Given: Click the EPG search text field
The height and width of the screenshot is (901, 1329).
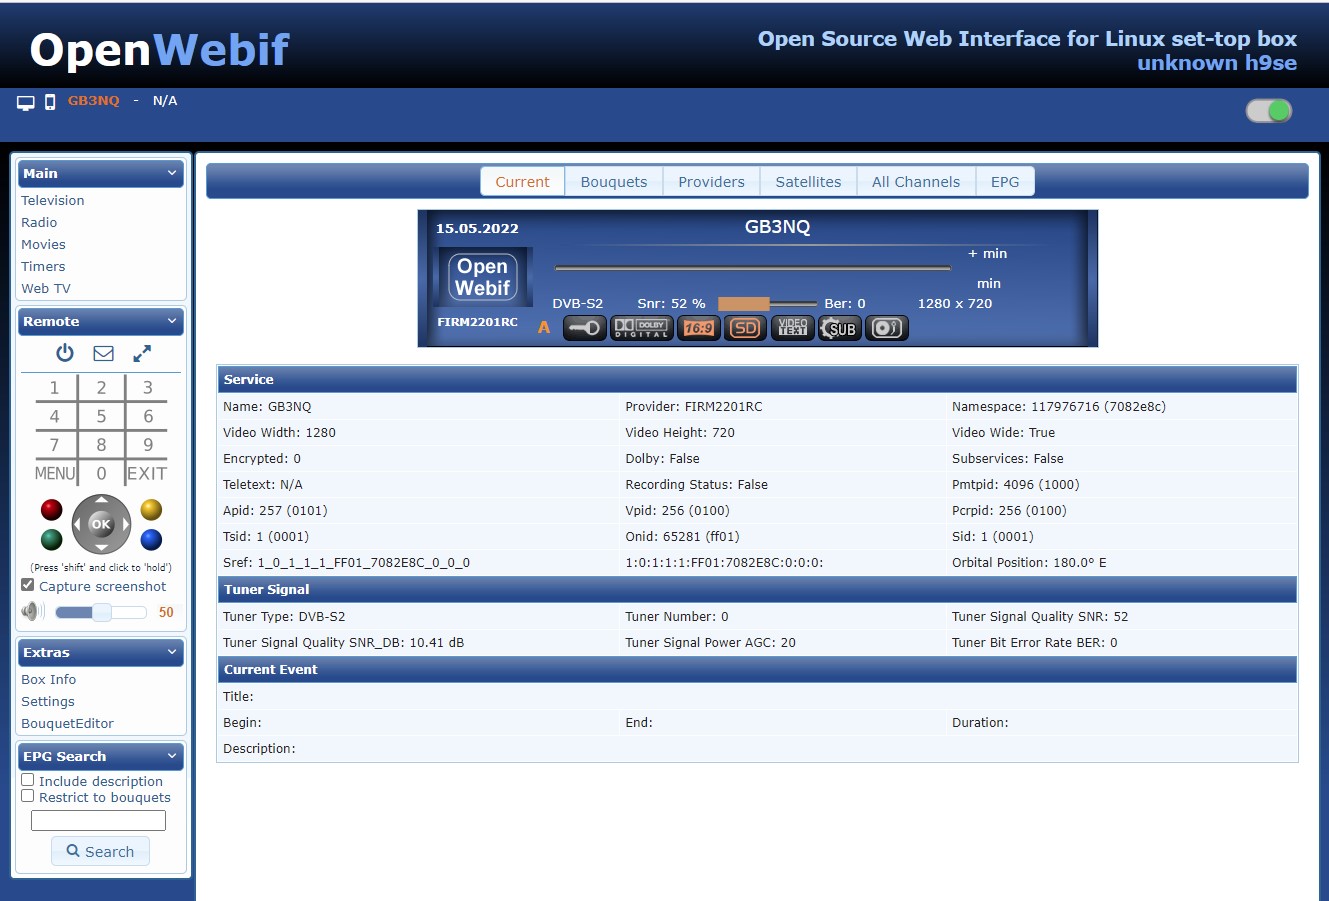Looking at the screenshot, I should tap(98, 820).
